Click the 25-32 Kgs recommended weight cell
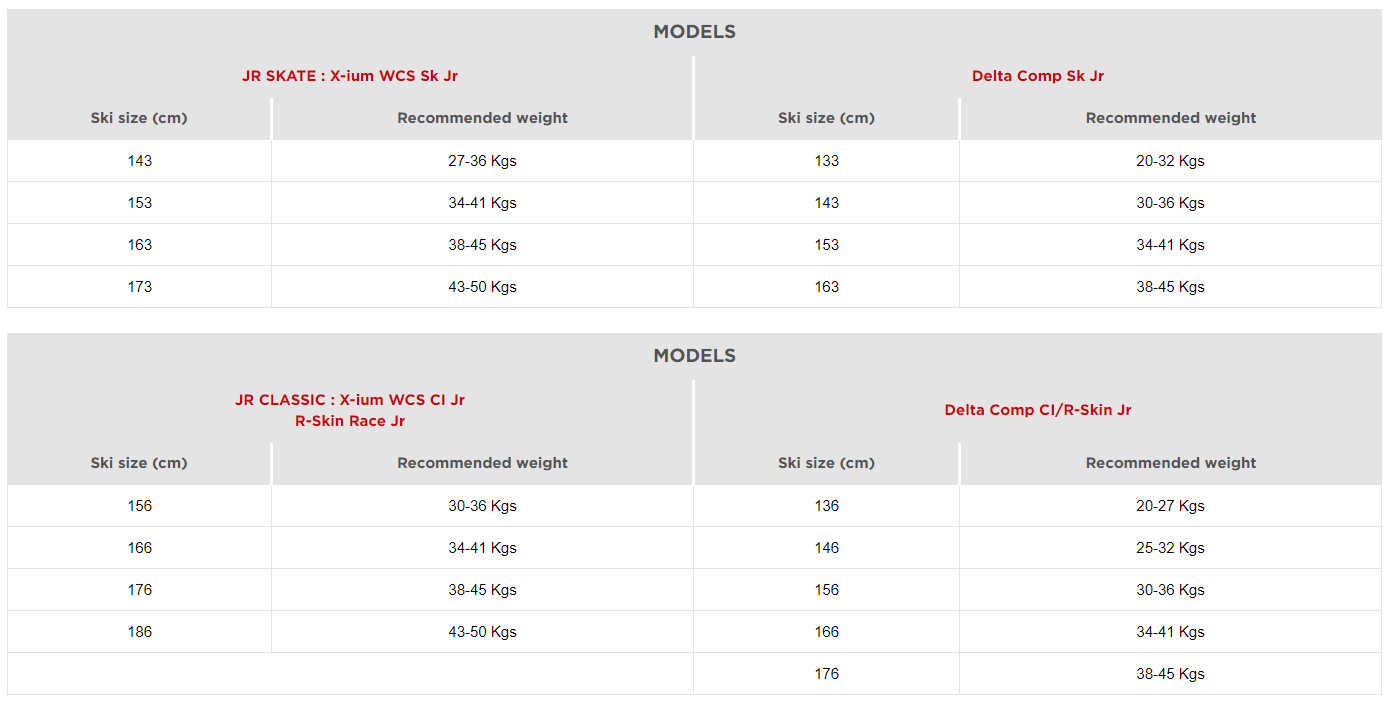The width and height of the screenshot is (1390, 709). (1170, 548)
